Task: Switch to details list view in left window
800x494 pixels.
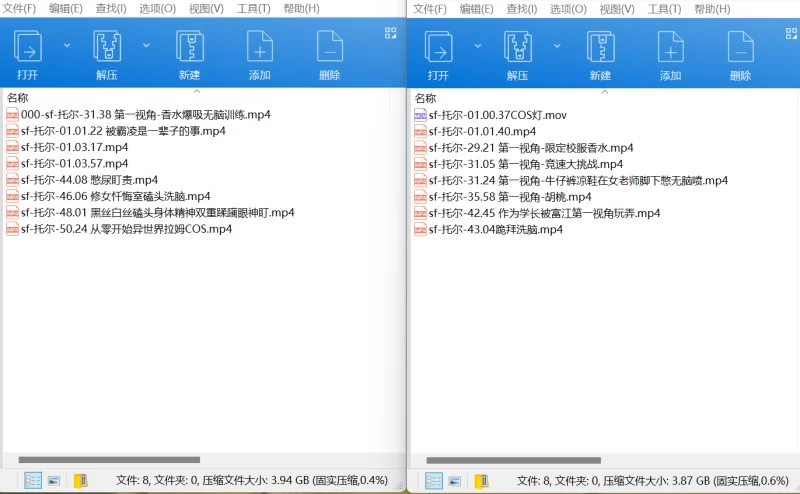Action: pos(33,480)
